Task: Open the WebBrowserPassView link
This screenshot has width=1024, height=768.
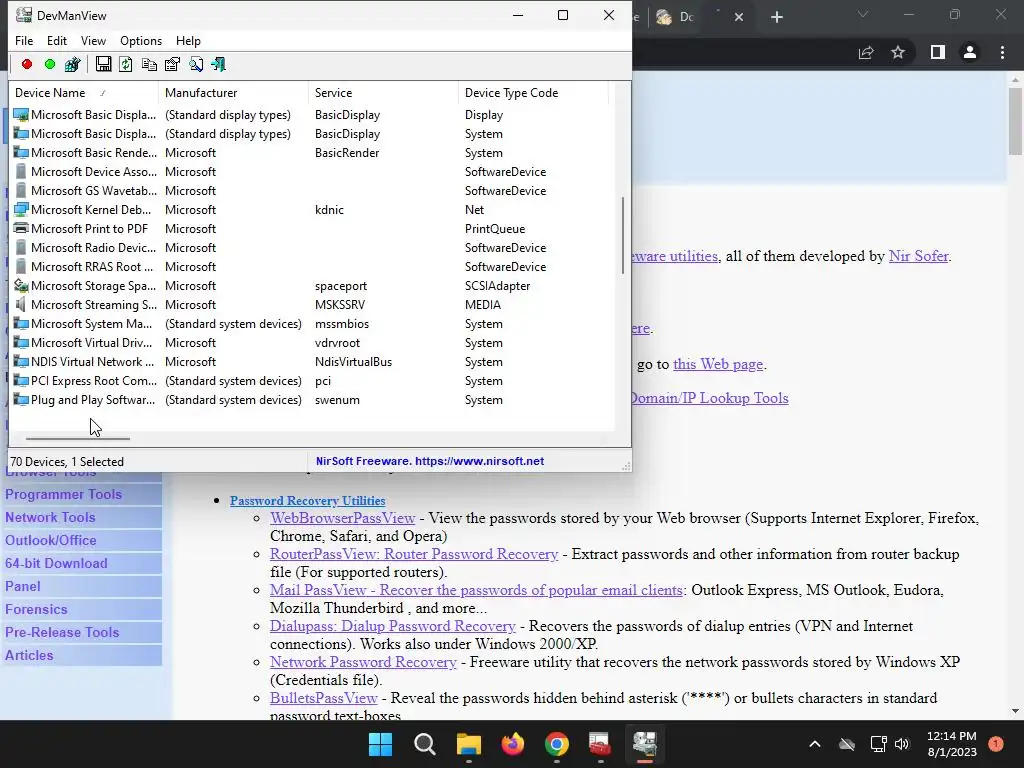Action: click(x=343, y=518)
